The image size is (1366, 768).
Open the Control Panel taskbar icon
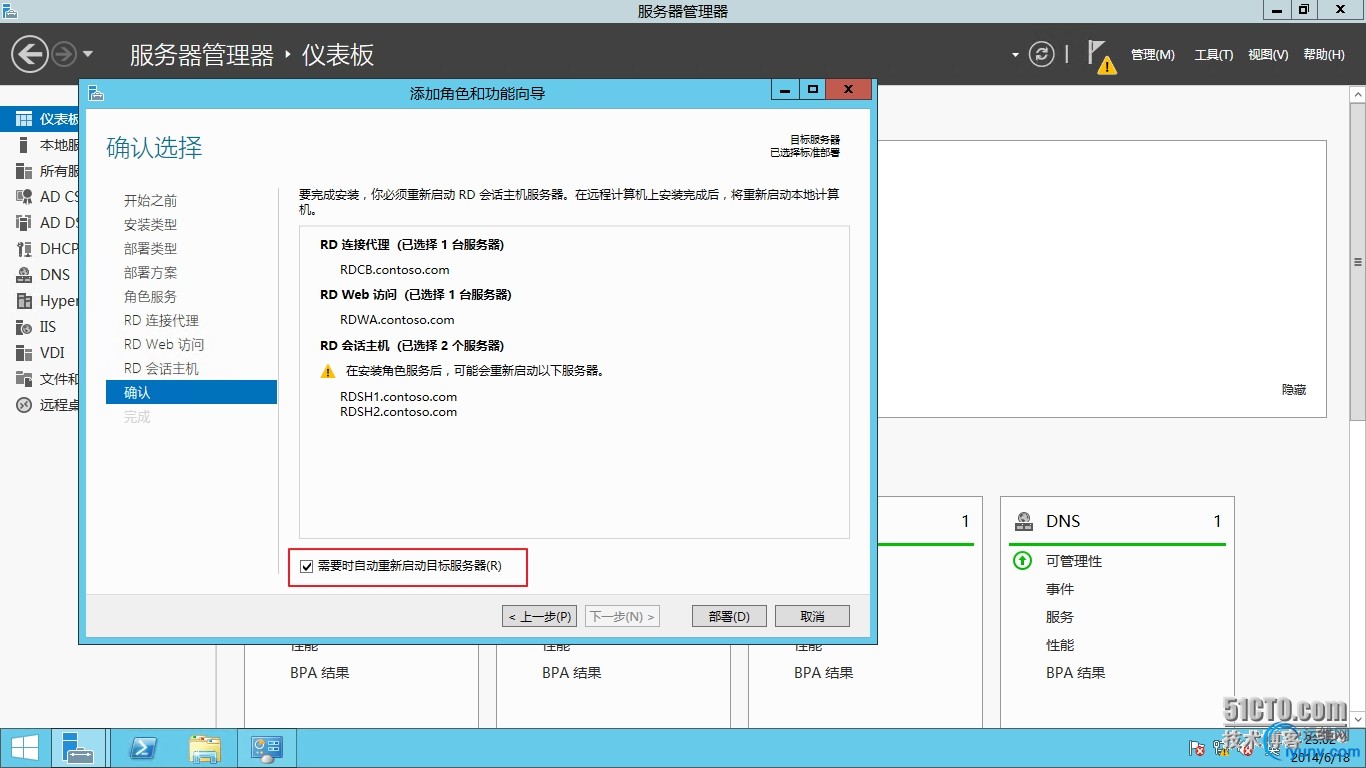[x=267, y=748]
